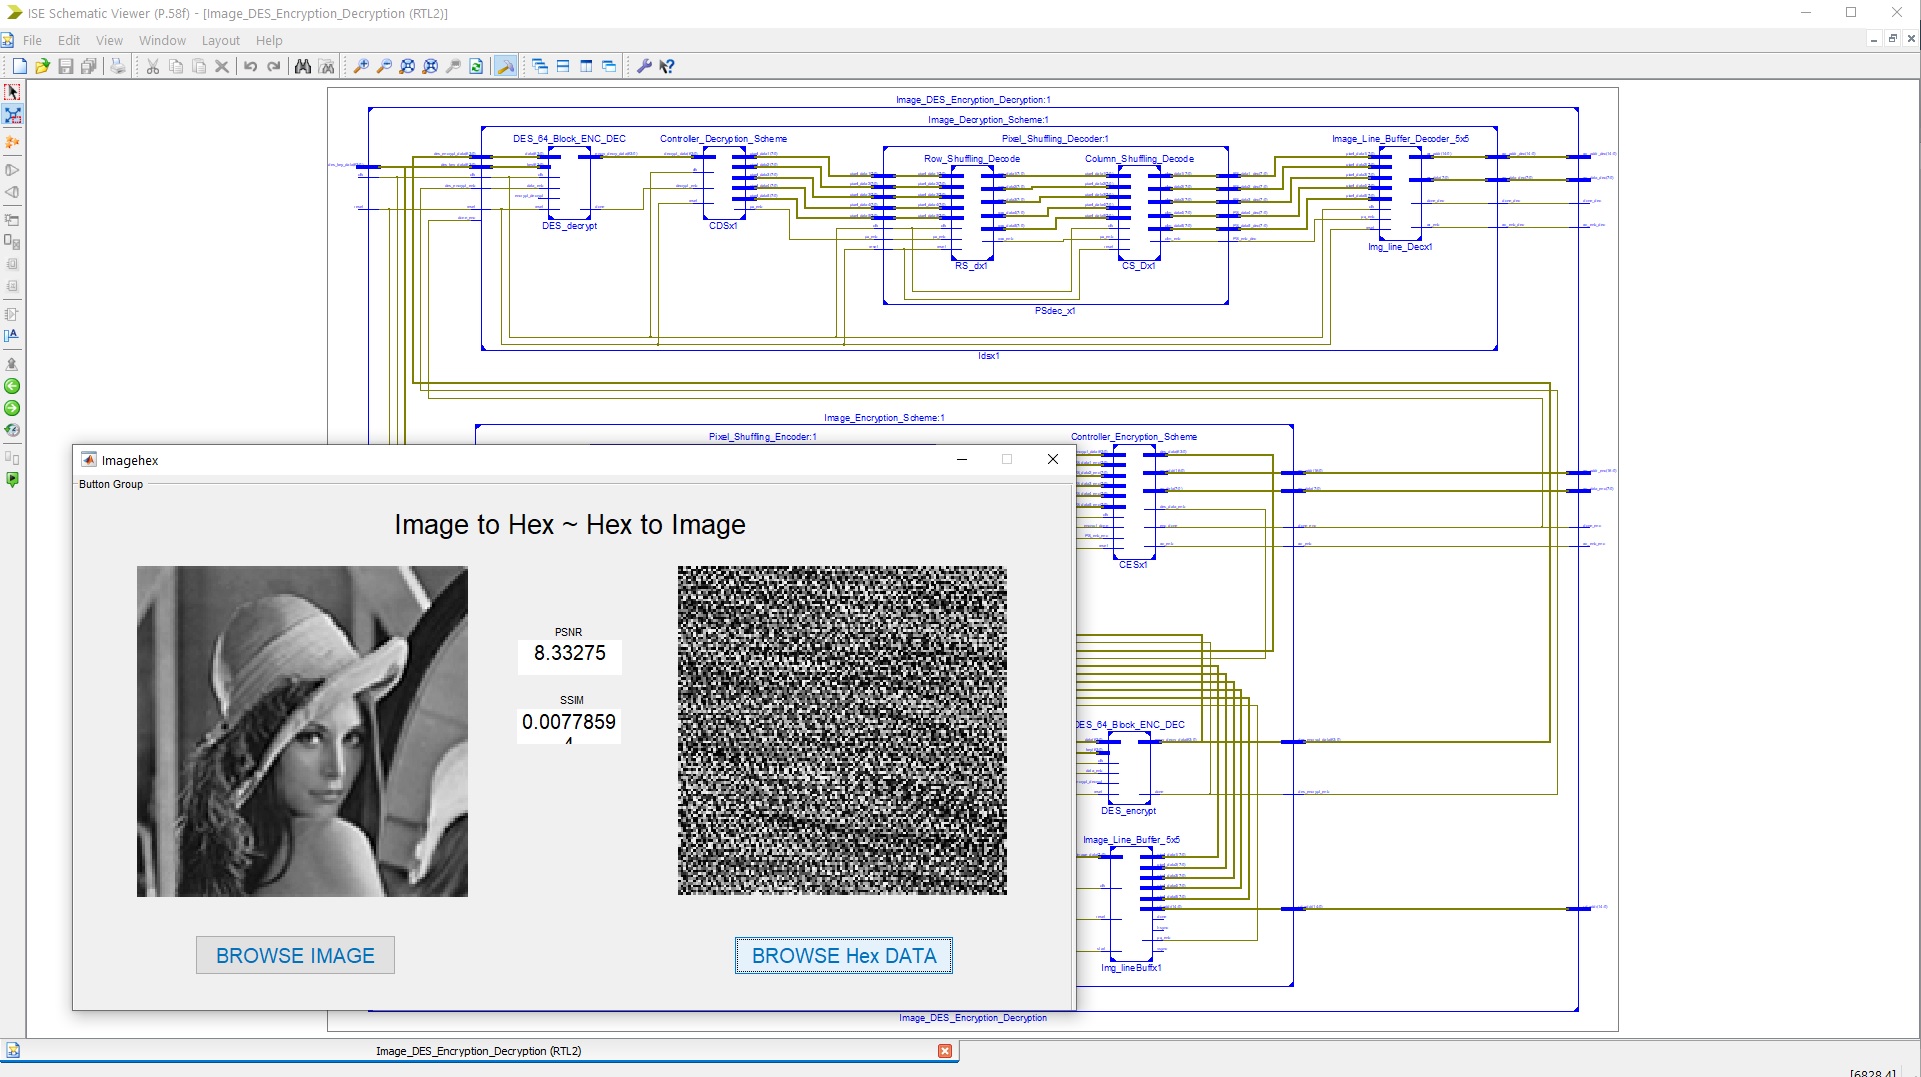Click the Redo arrow icon

pyautogui.click(x=273, y=66)
